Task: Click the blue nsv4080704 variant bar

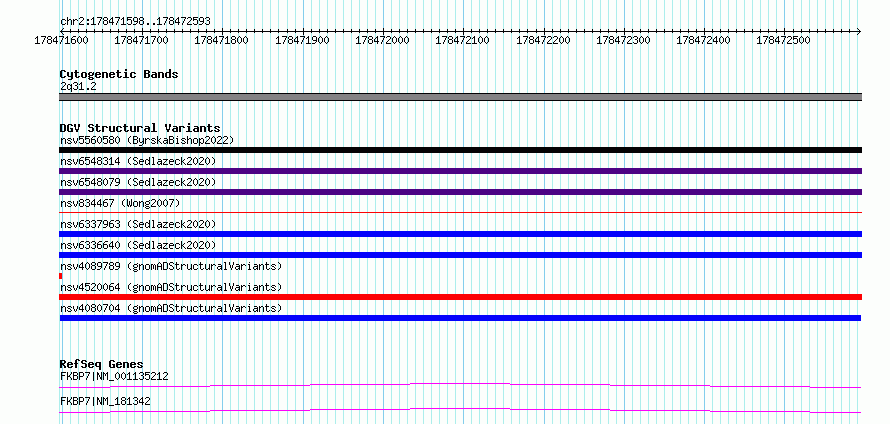Action: click(x=460, y=318)
